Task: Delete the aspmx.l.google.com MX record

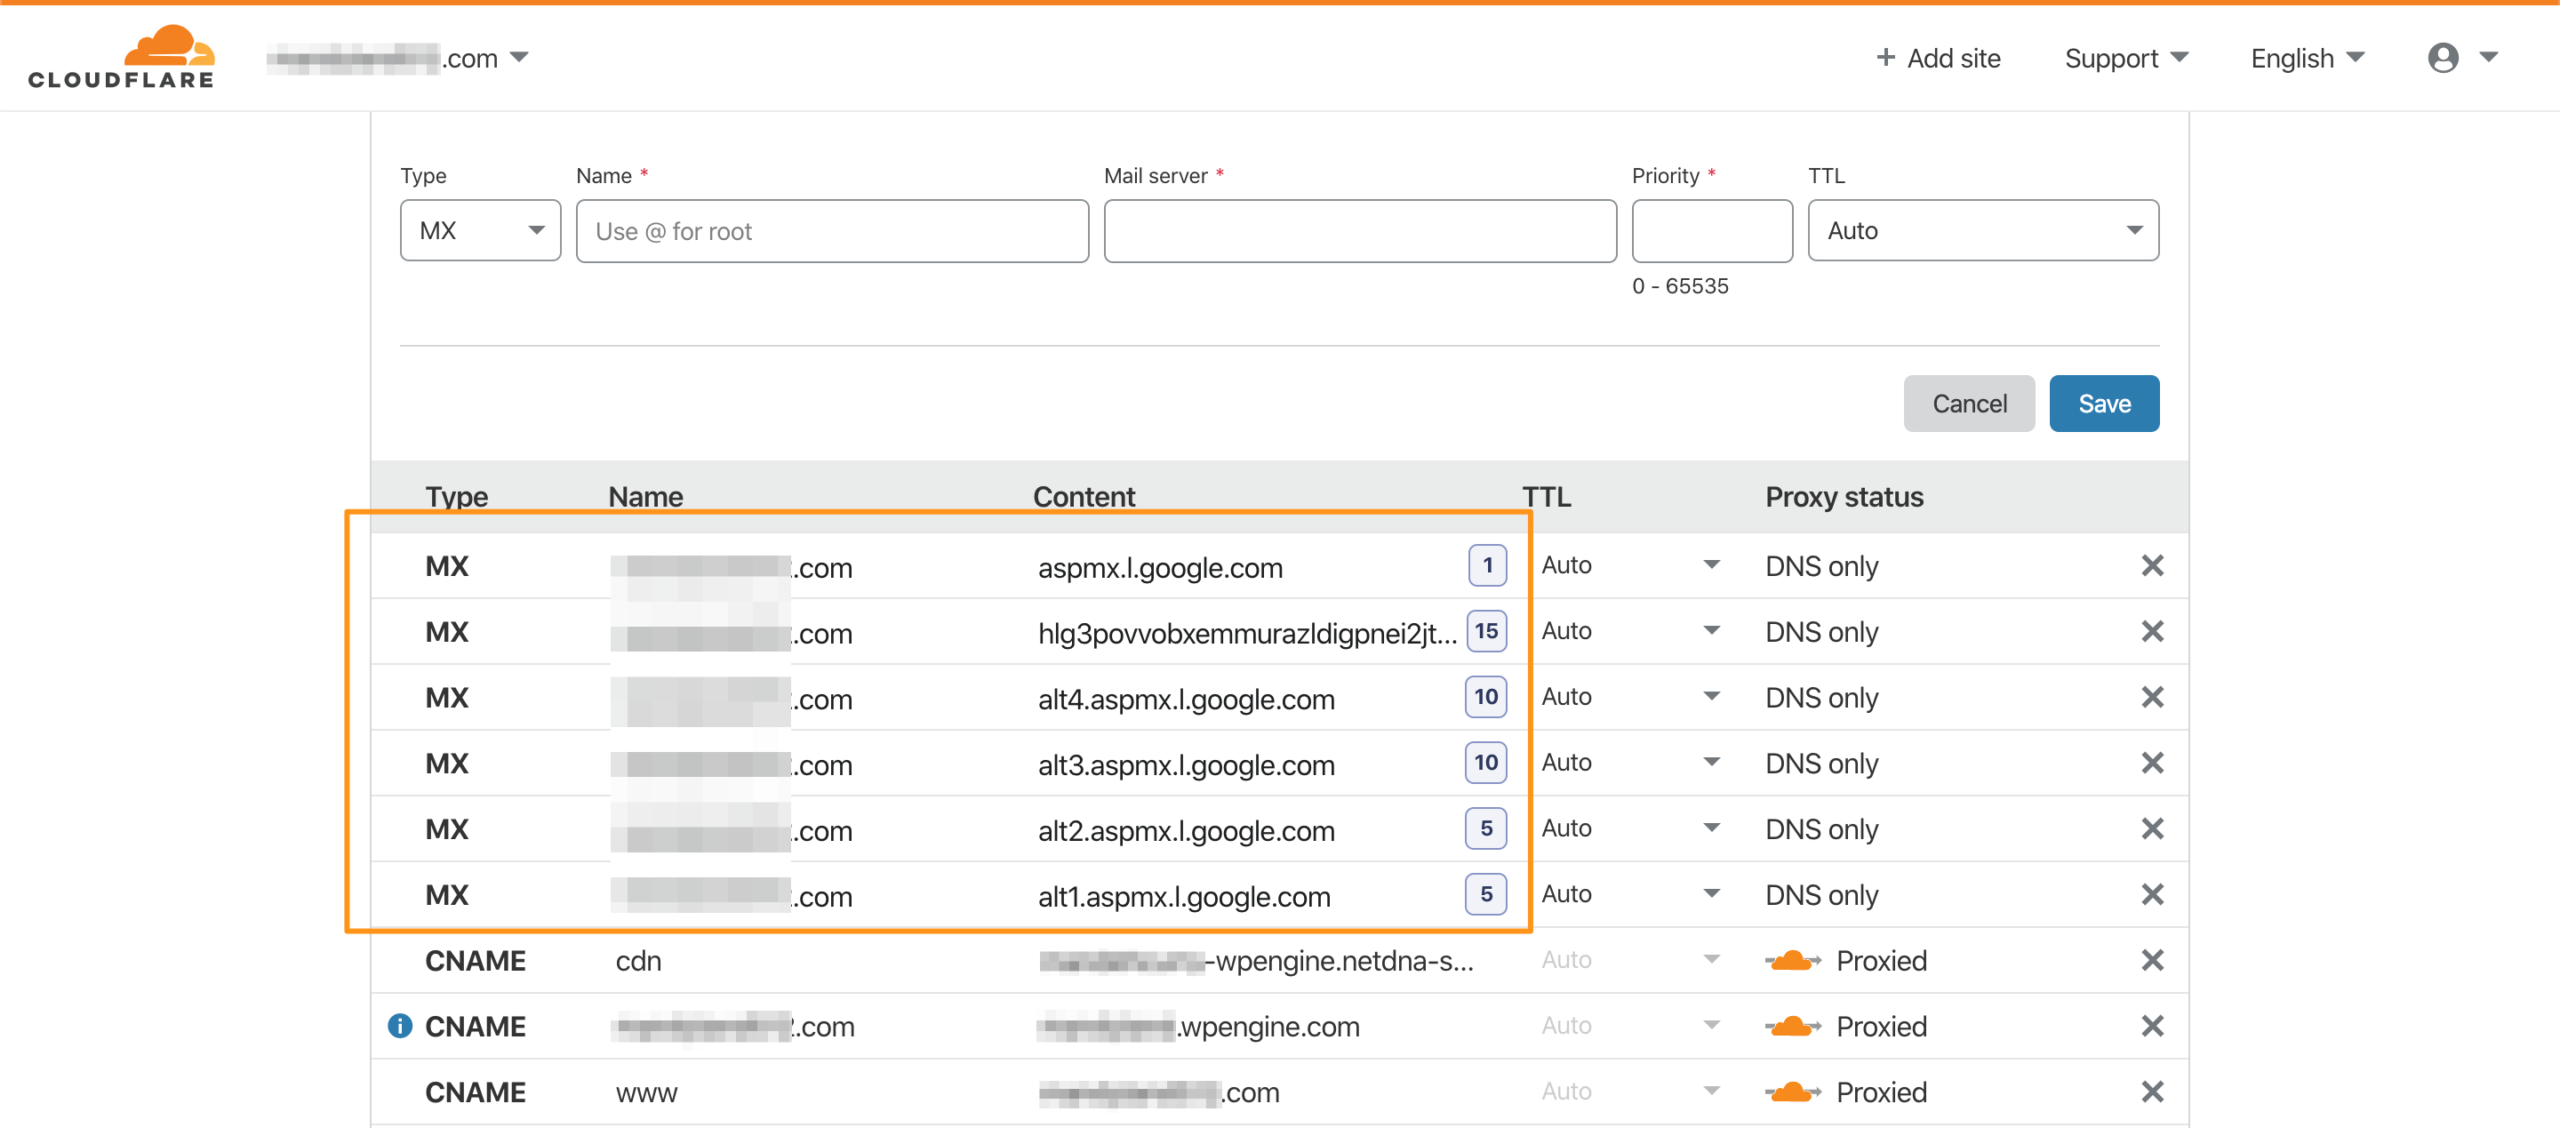Action: 2152,566
